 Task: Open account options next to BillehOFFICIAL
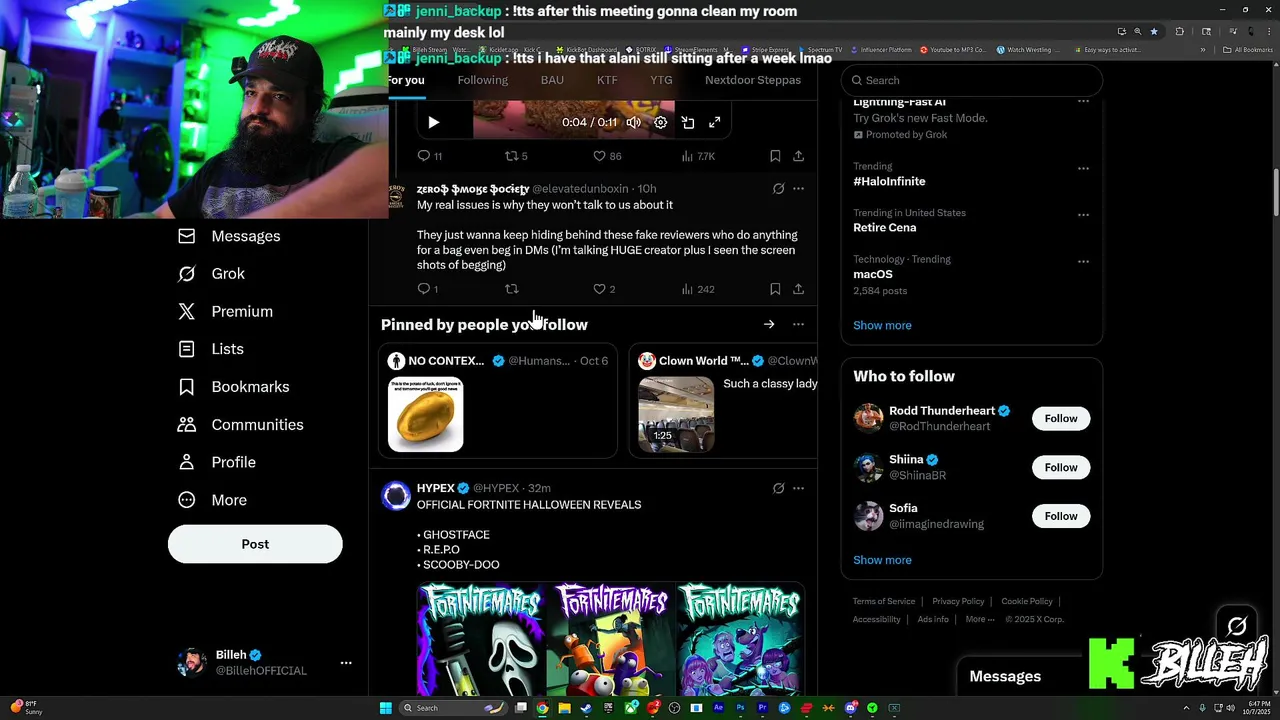click(346, 663)
